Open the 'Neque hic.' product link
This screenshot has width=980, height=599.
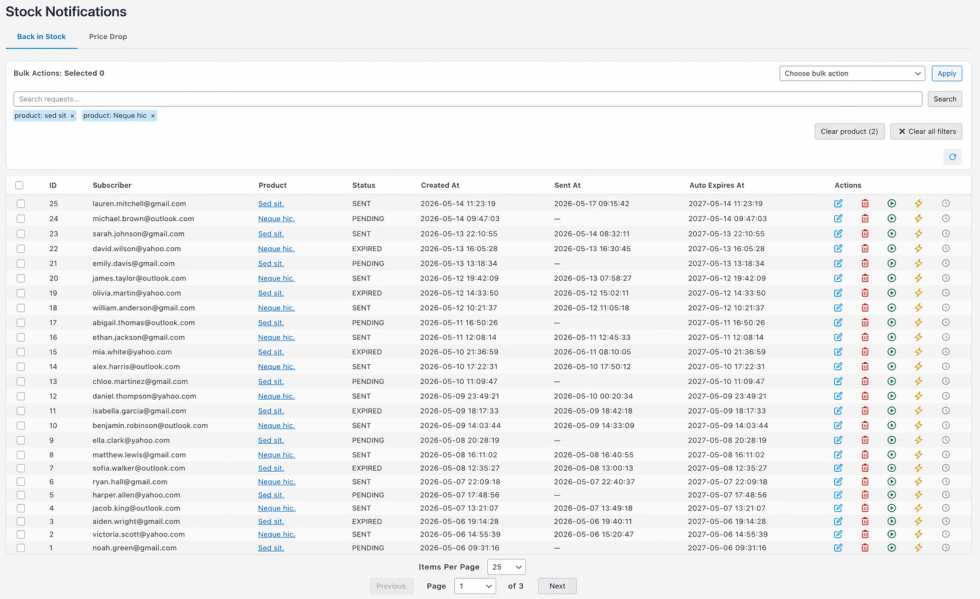pos(275,218)
